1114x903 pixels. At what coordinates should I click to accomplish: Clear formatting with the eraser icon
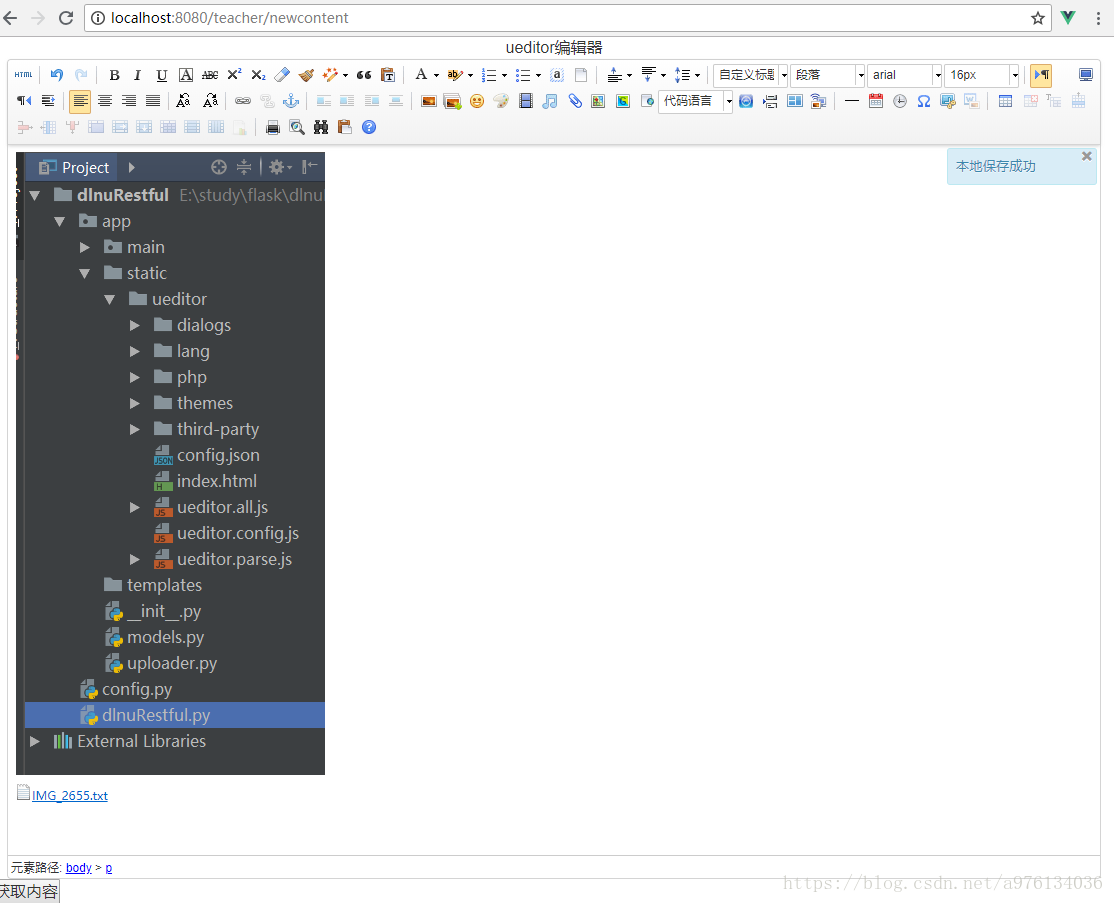[282, 75]
